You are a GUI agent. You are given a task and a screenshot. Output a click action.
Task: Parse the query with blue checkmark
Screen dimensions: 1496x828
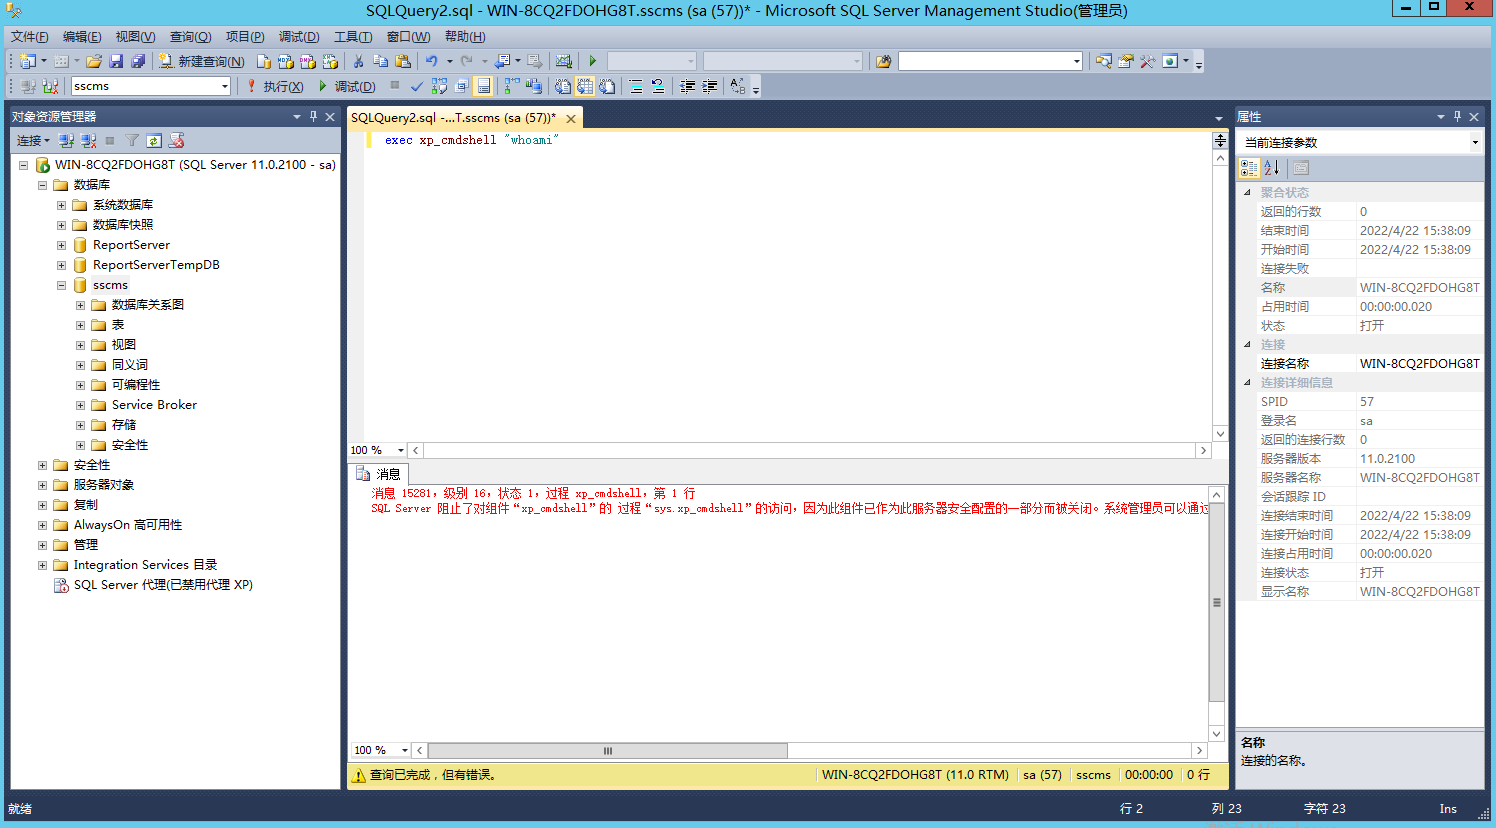point(417,86)
